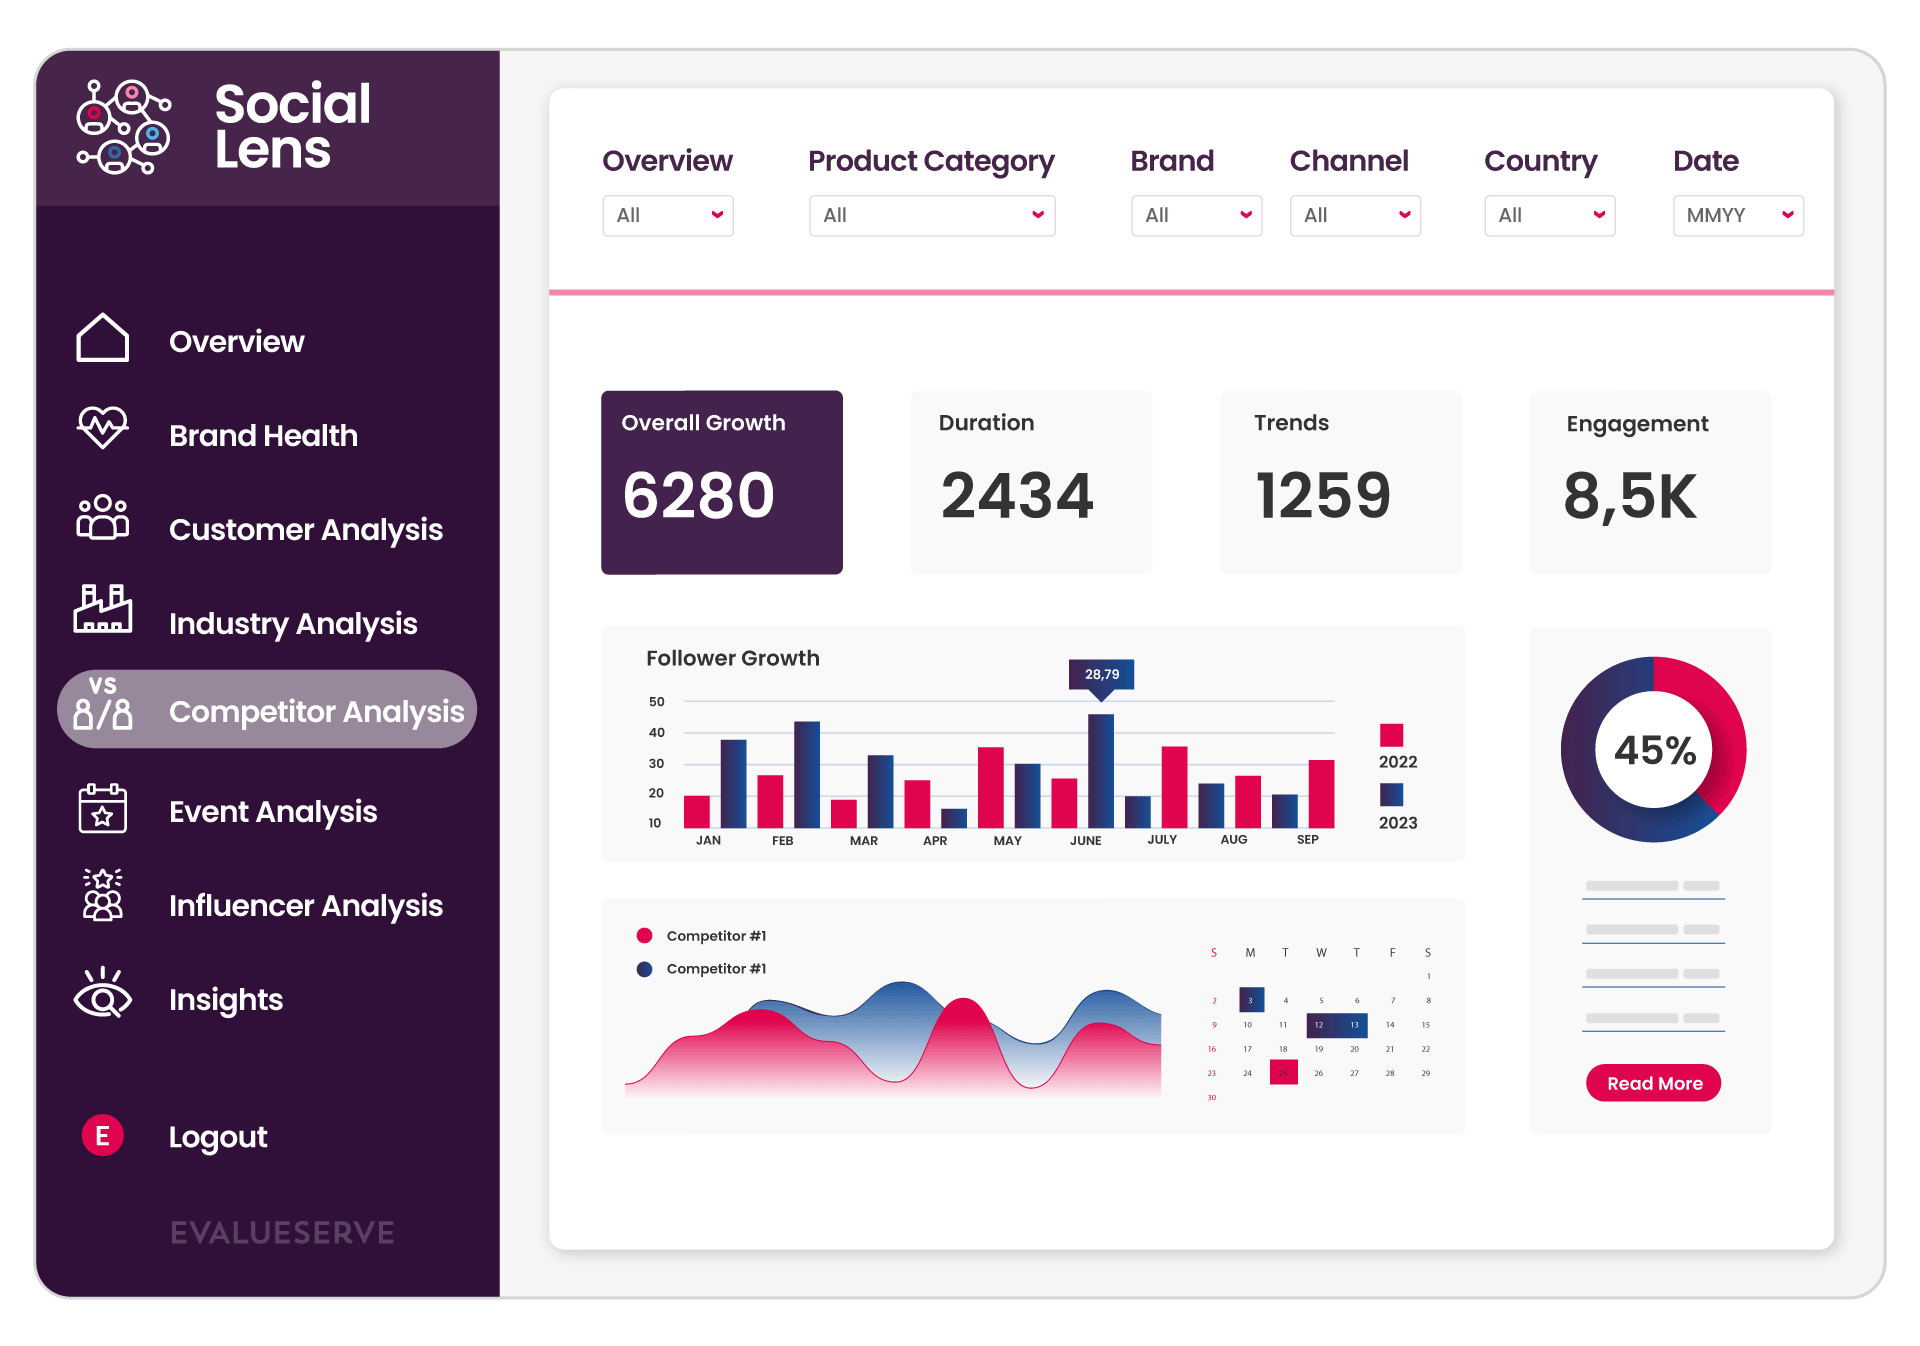Open the Product Category dropdown
Viewport: 1920px width, 1346px height.
coord(931,215)
